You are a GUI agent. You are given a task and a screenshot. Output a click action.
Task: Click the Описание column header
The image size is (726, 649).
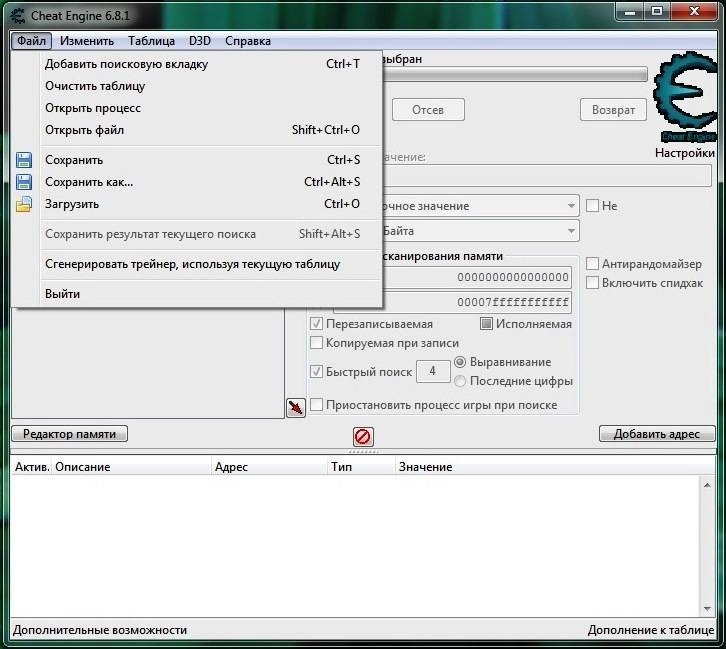tap(132, 467)
